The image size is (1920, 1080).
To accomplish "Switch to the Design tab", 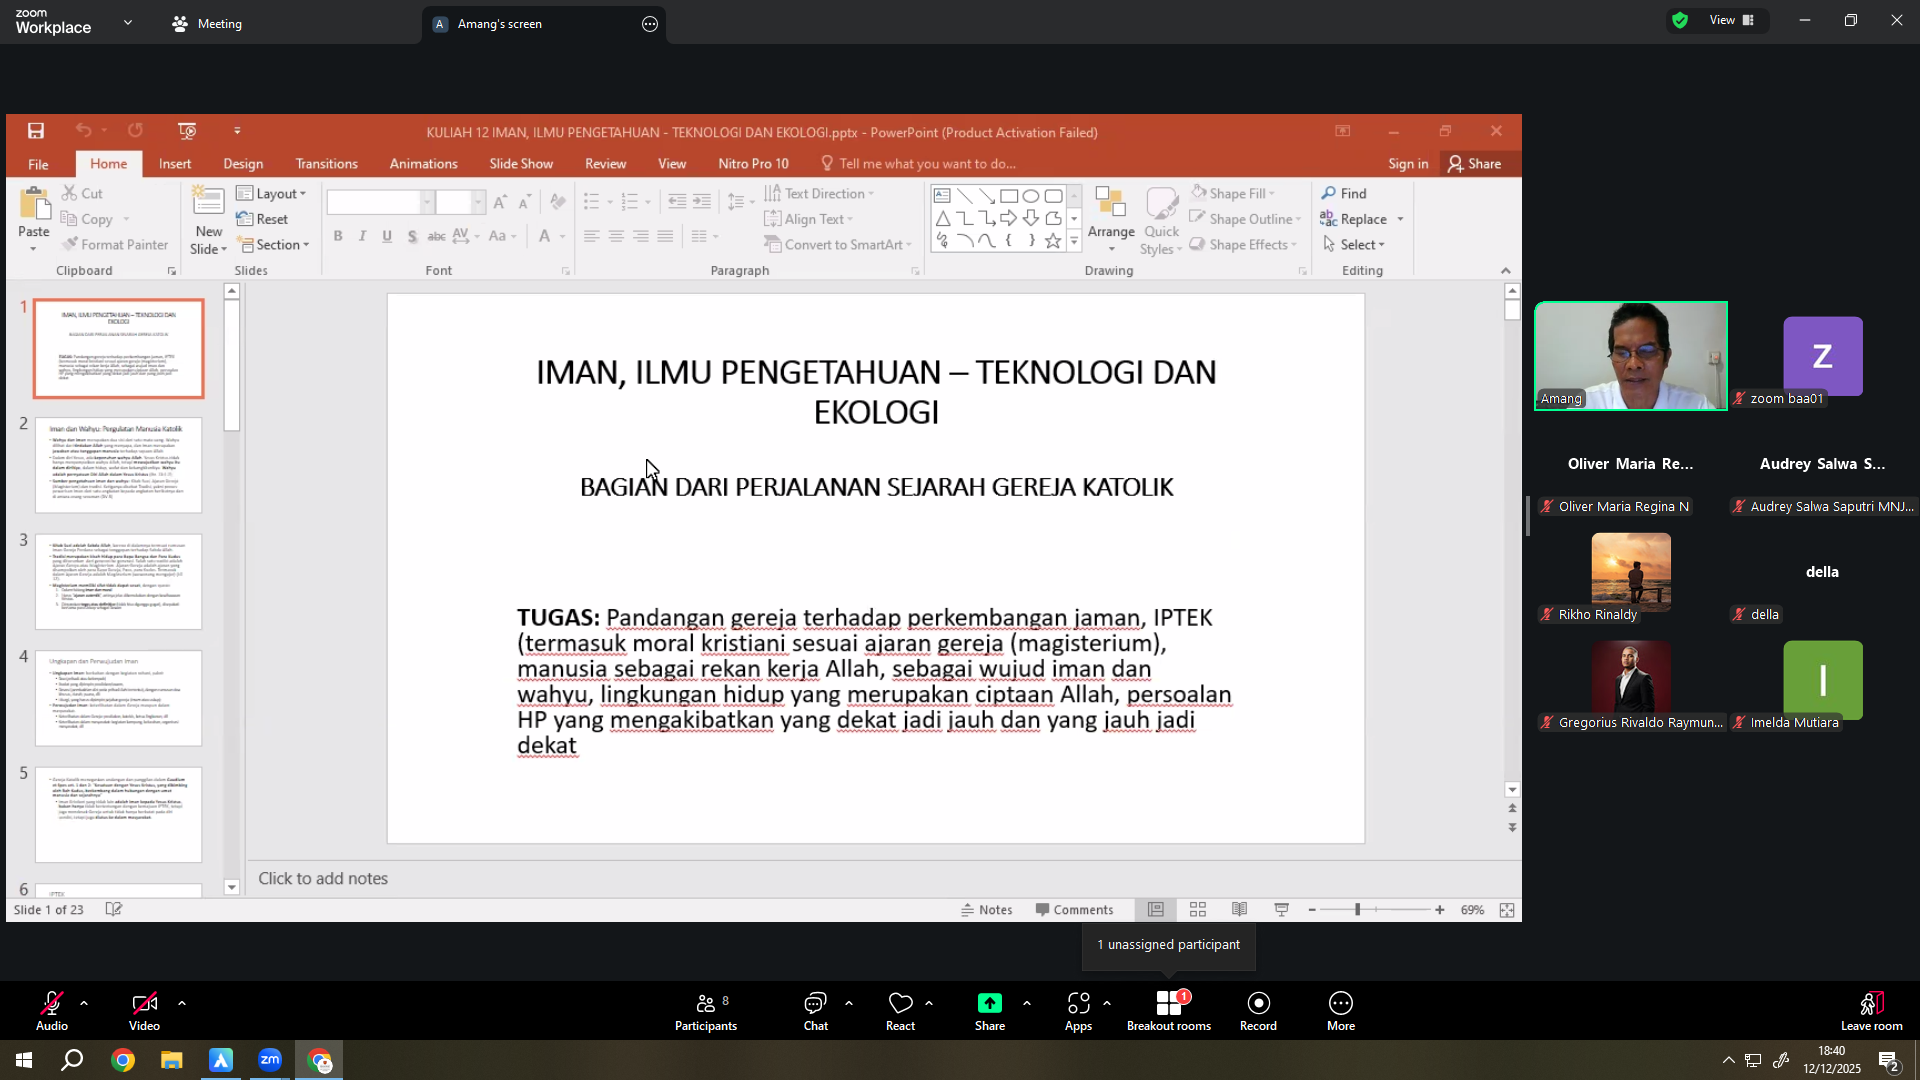I will tap(243, 164).
